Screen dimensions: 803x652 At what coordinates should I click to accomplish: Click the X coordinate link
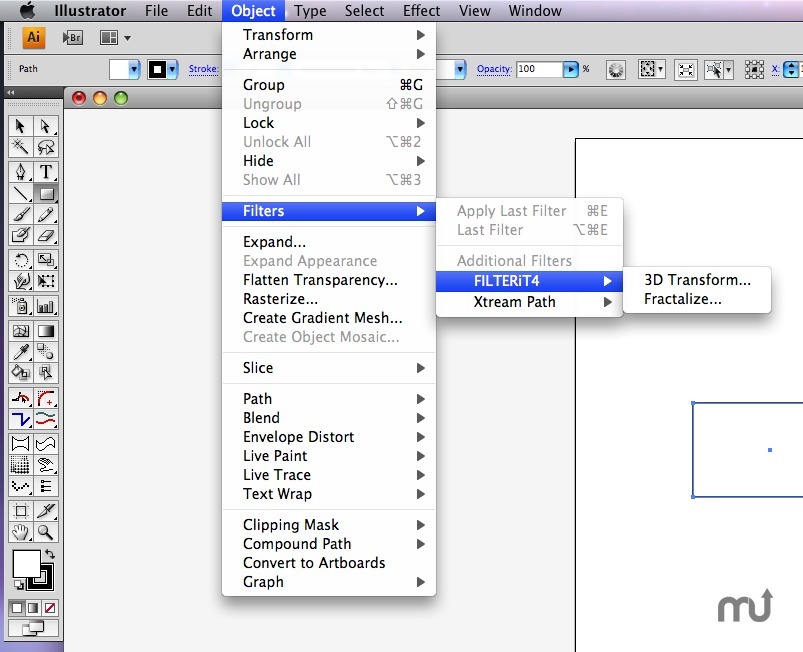pyautogui.click(x=775, y=69)
